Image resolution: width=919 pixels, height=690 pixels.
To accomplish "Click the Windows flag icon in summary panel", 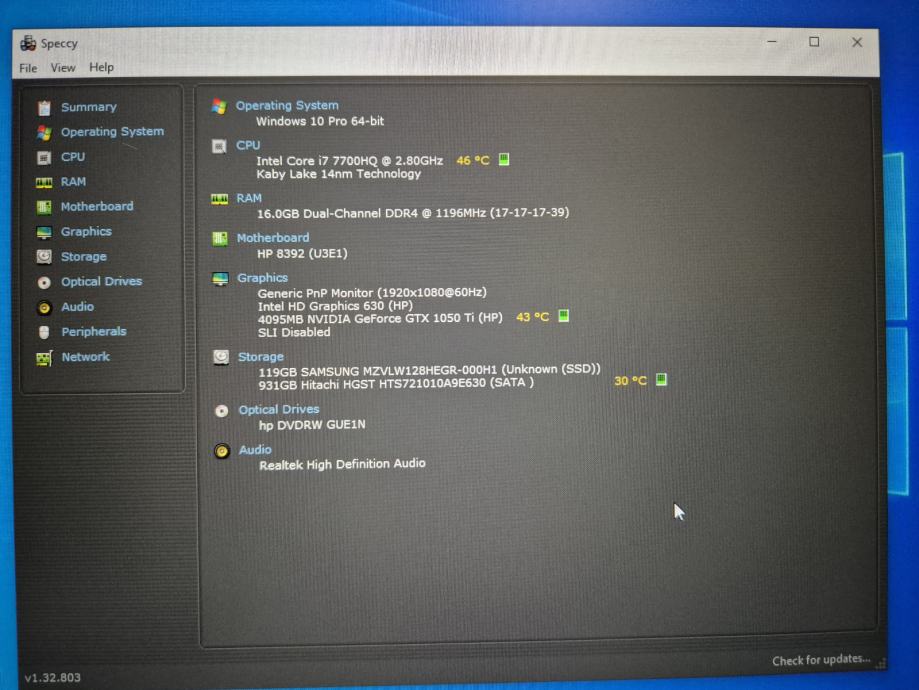I will [x=219, y=107].
